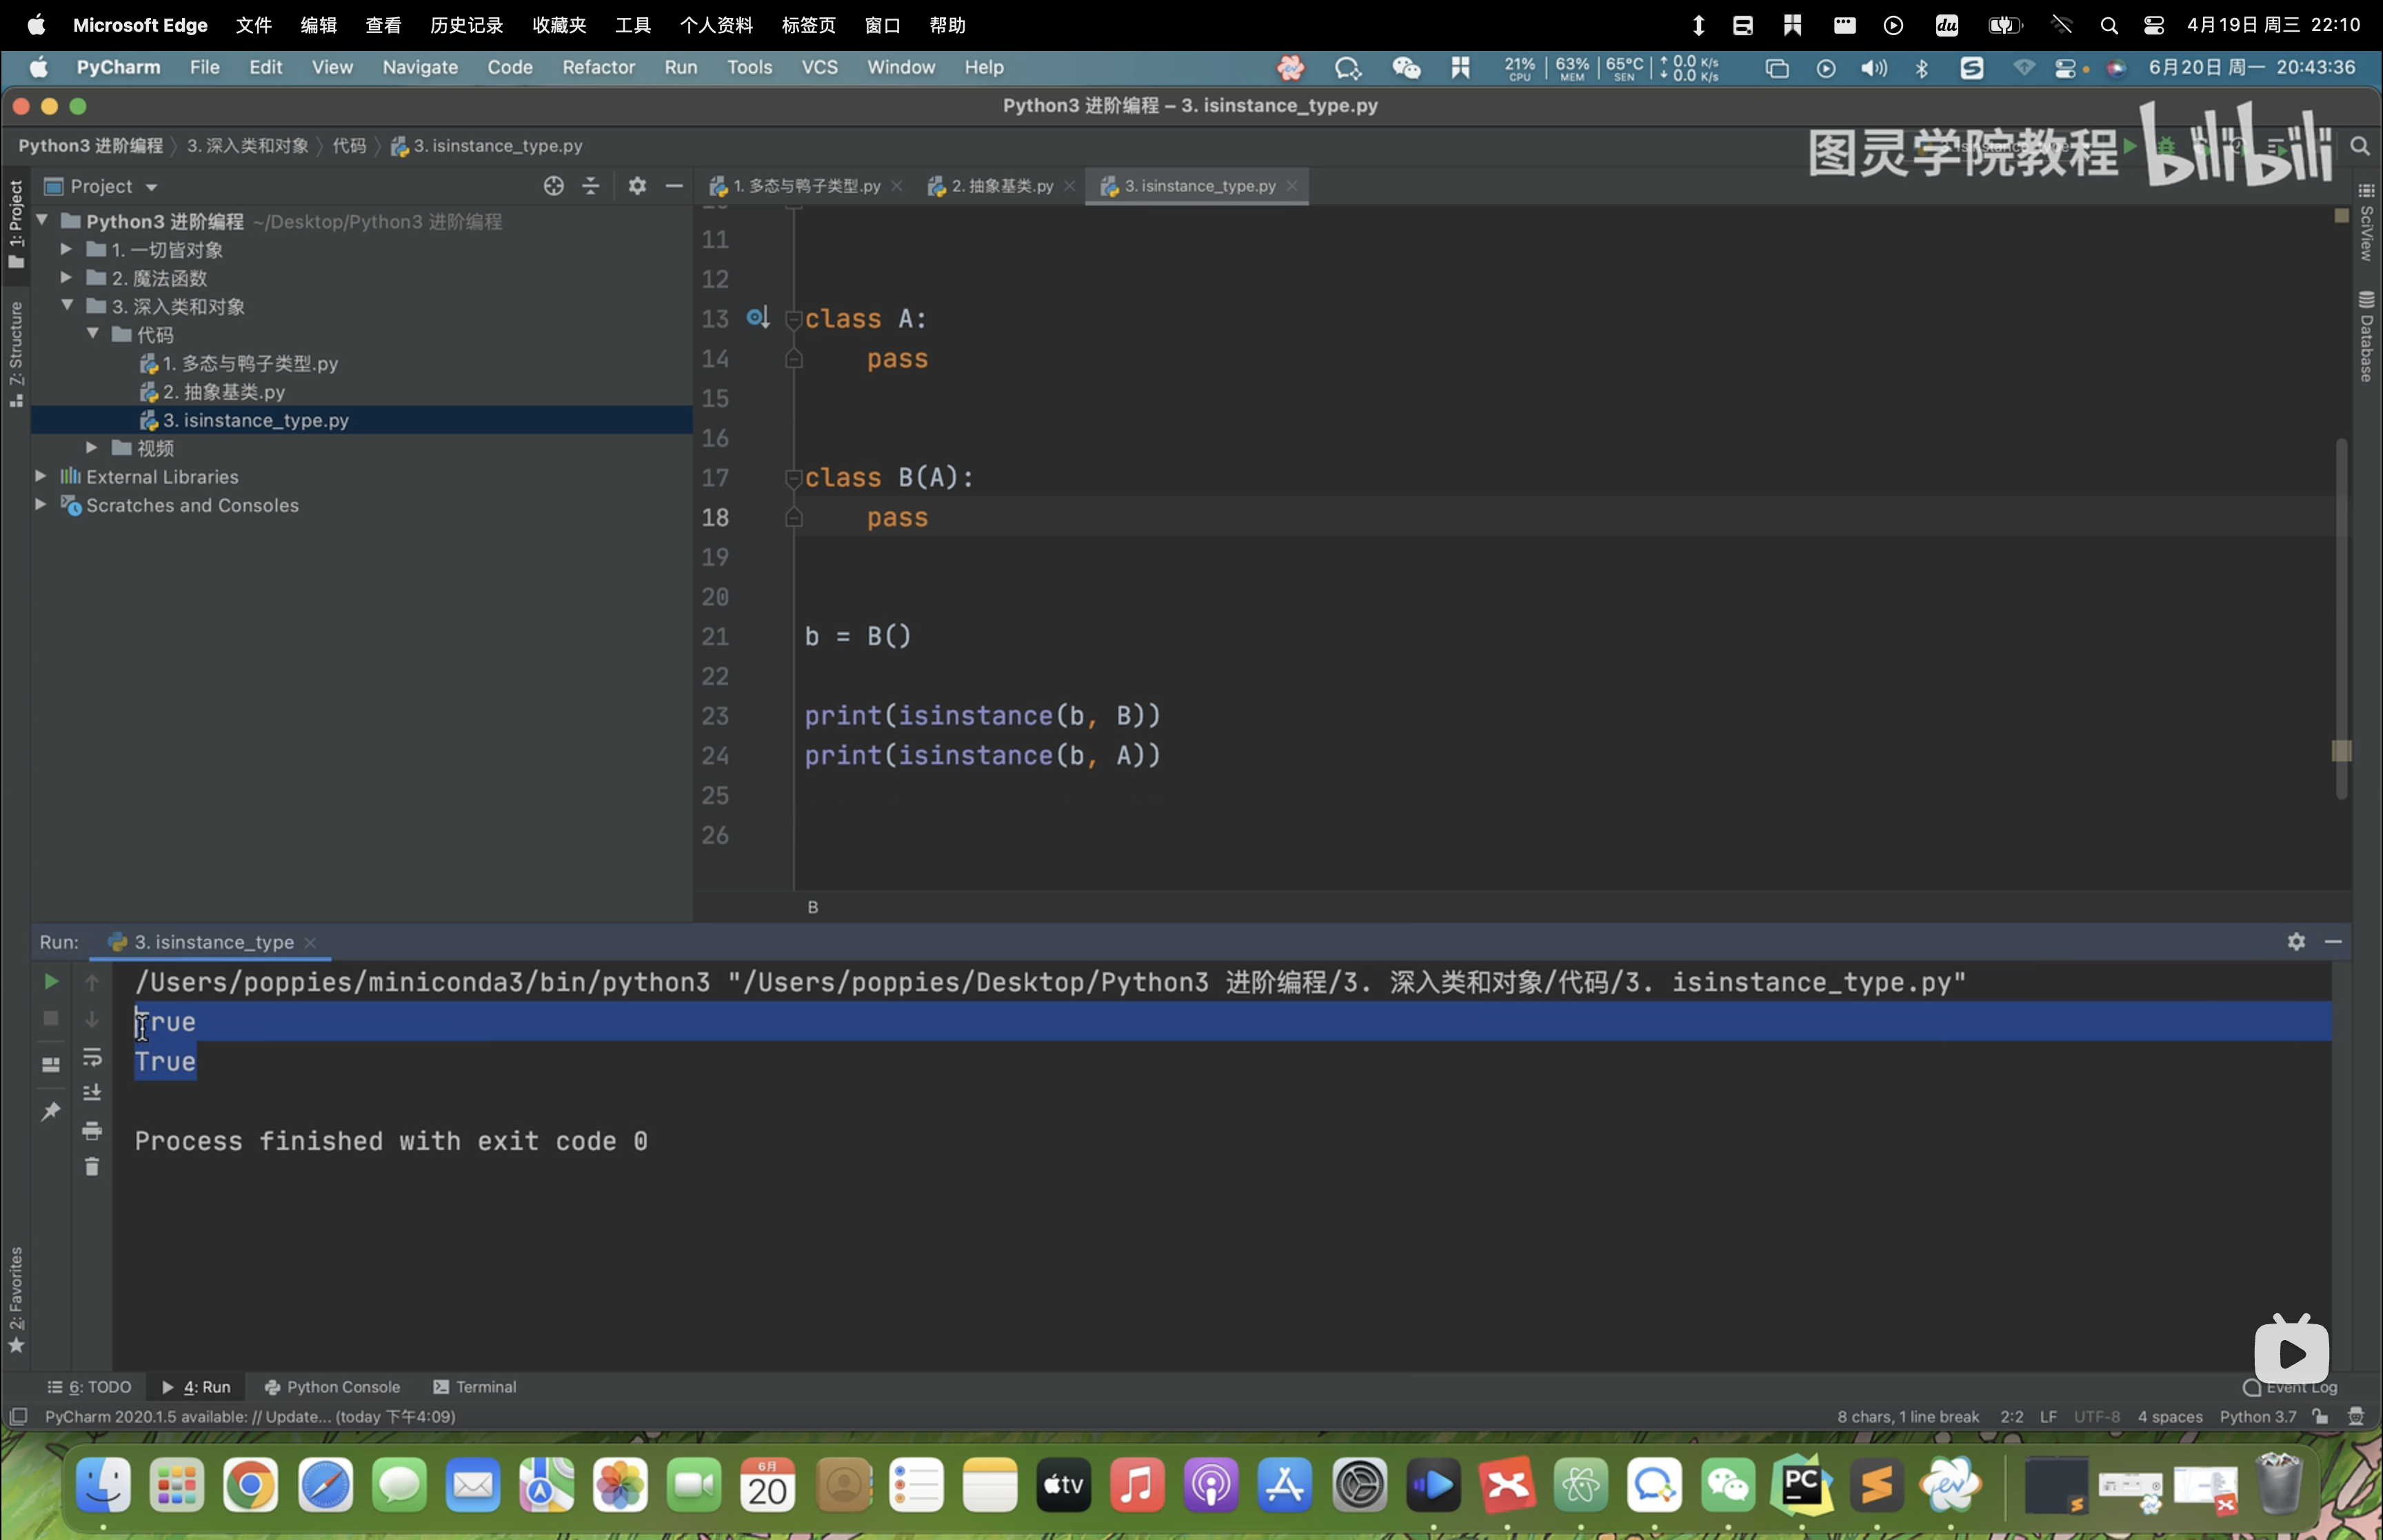The image size is (2383, 1540).
Task: Rerun the script with green play icon
Action: 50,982
